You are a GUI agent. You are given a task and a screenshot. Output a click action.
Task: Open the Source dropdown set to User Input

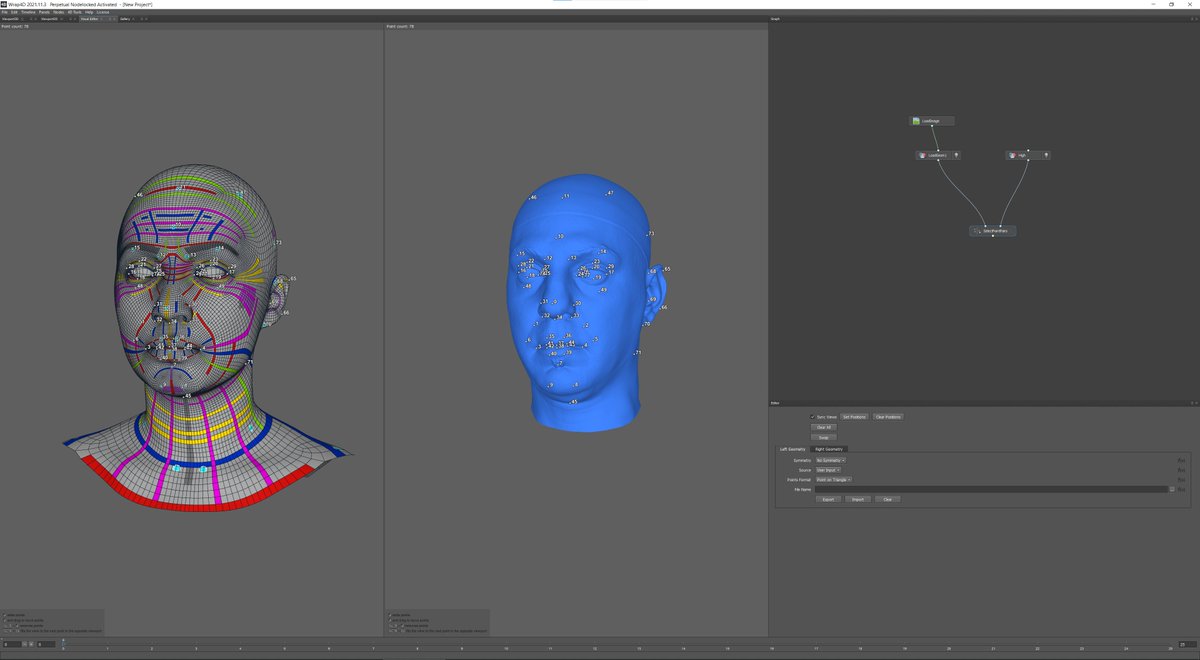[828, 470]
